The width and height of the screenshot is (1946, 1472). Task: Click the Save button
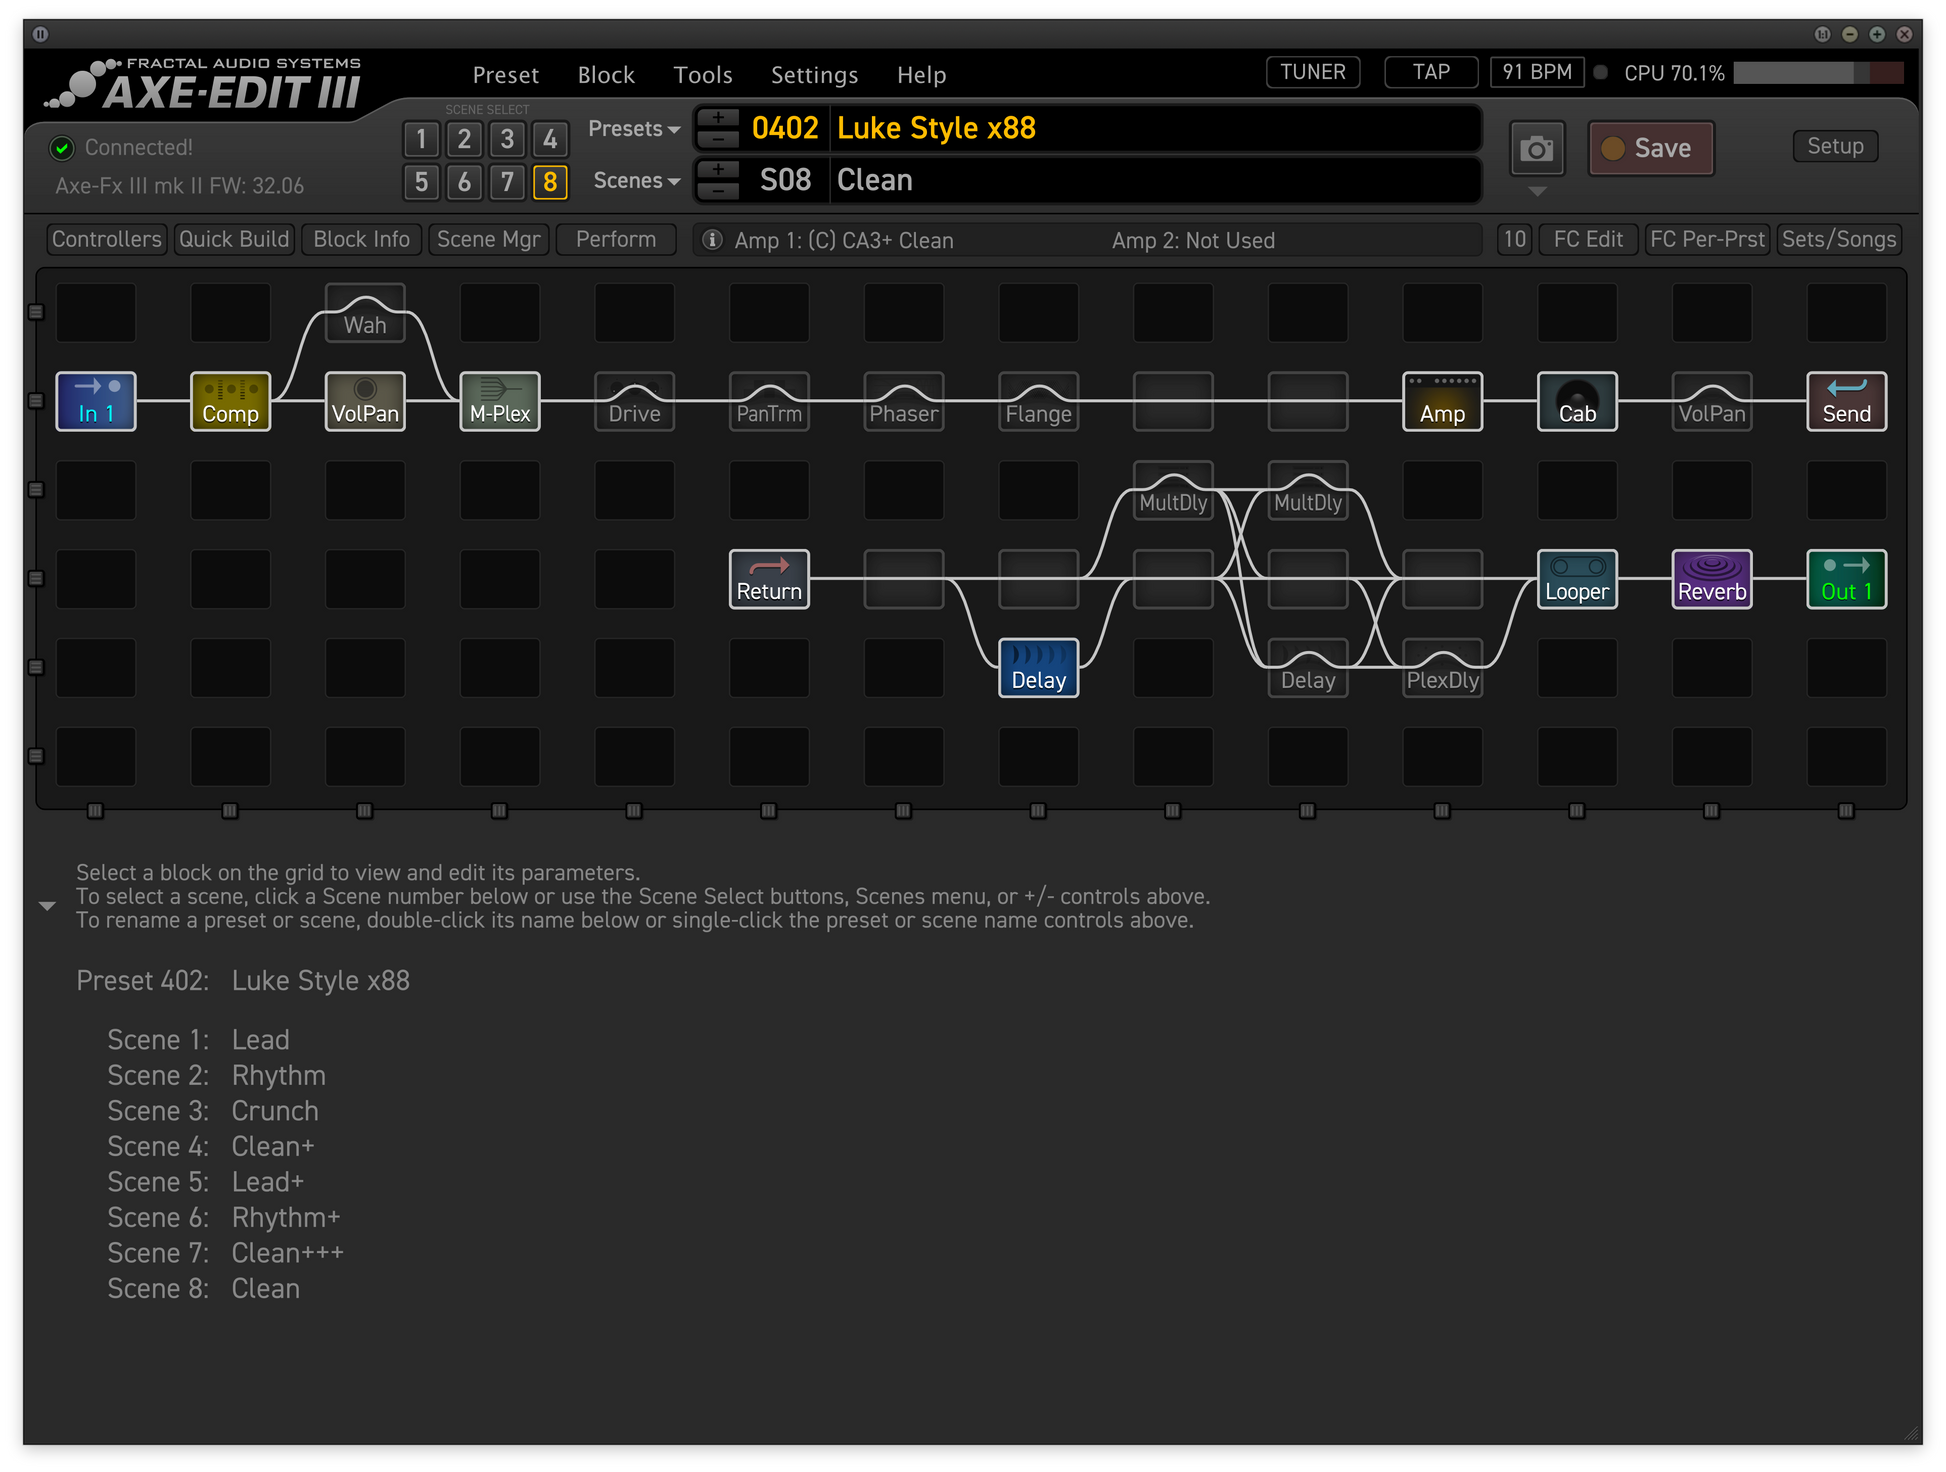(x=1651, y=149)
